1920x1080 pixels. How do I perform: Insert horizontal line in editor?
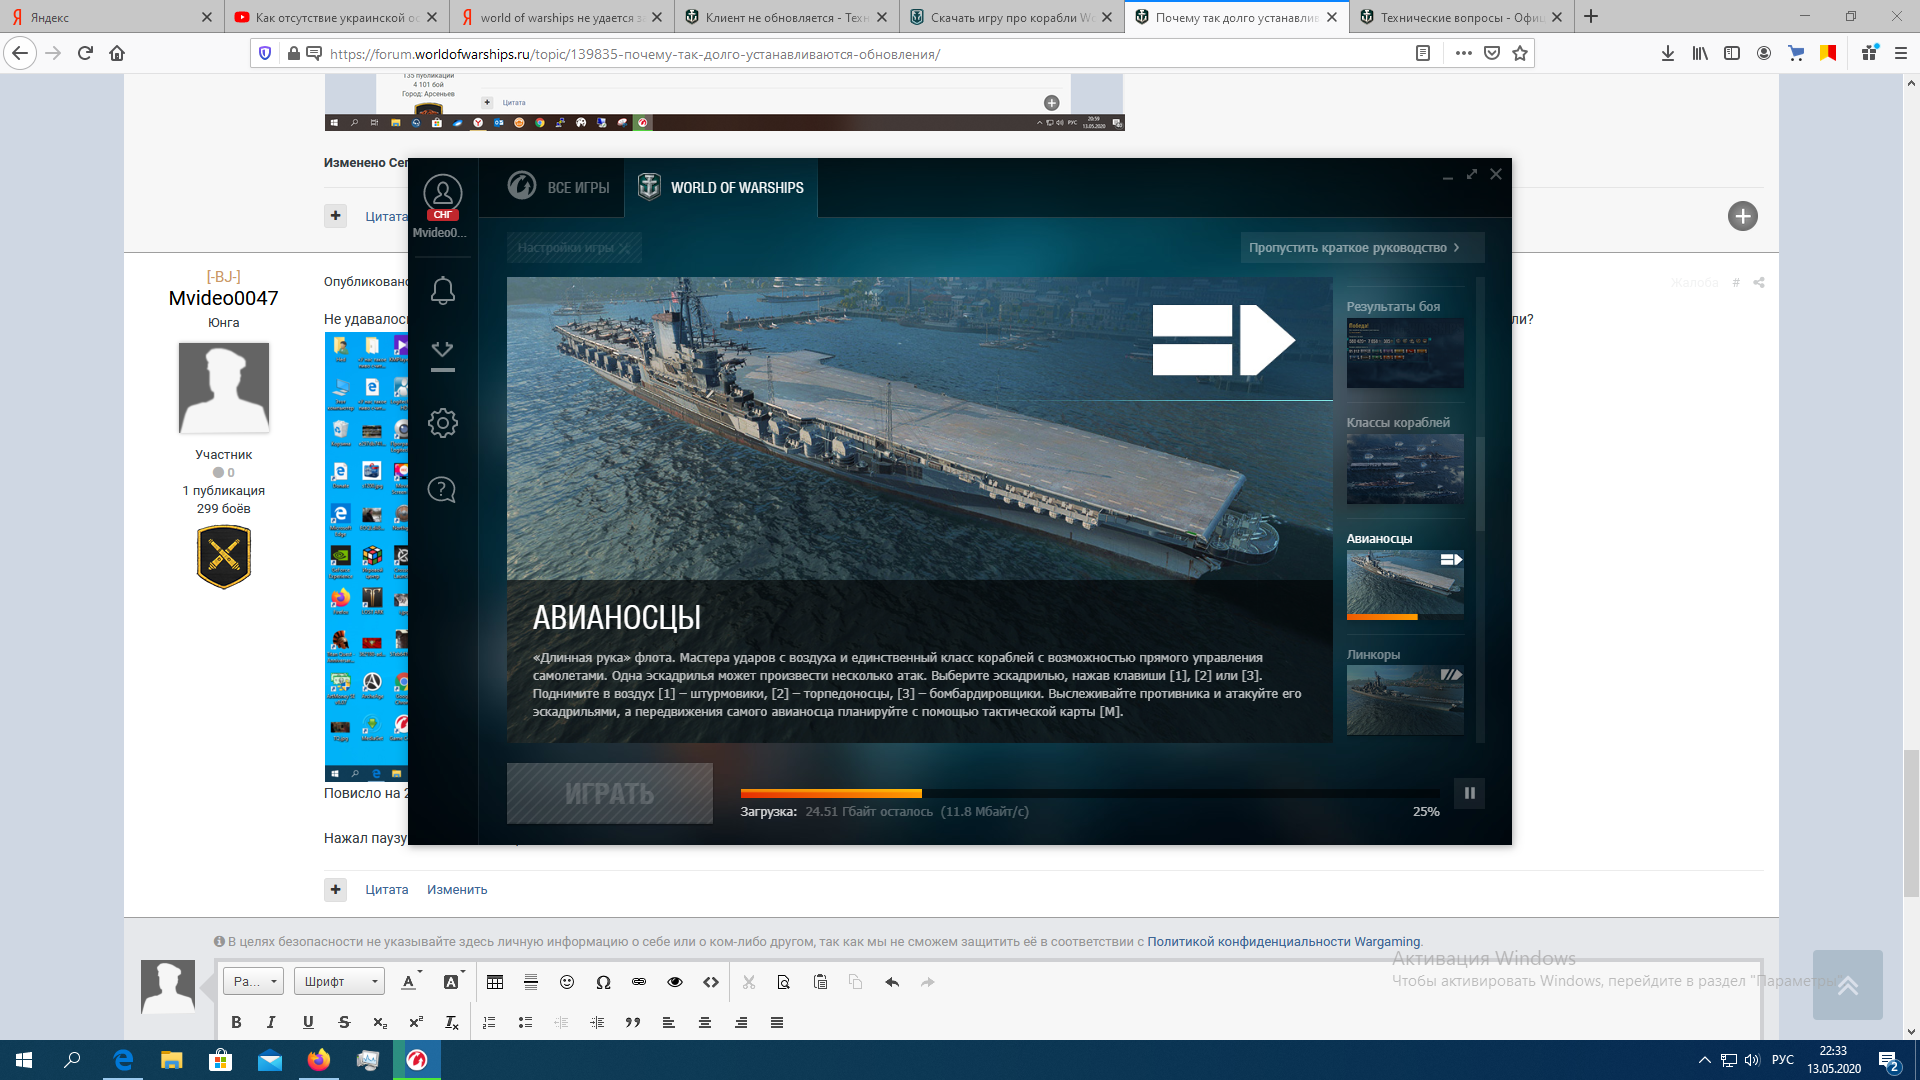pos(531,982)
